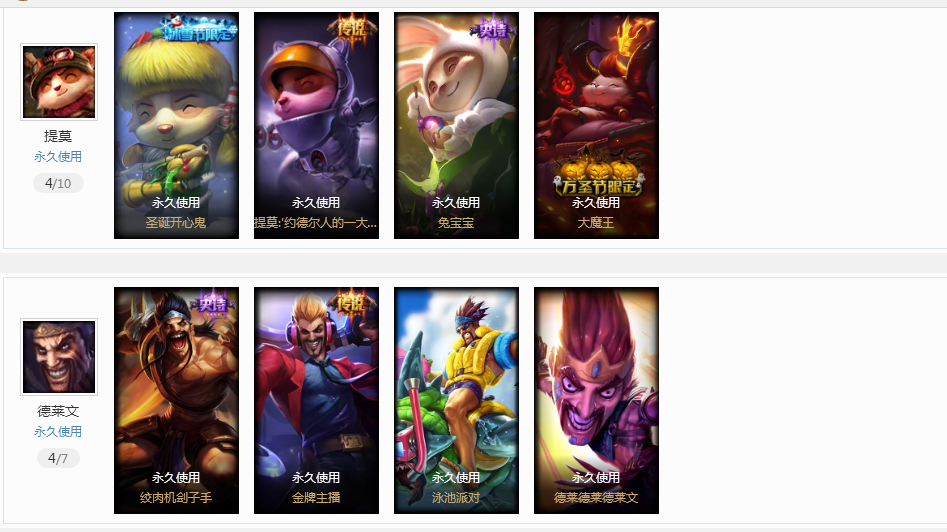Click 史诗 badge on 兔宝宝 card
947x532 pixels.
click(493, 27)
